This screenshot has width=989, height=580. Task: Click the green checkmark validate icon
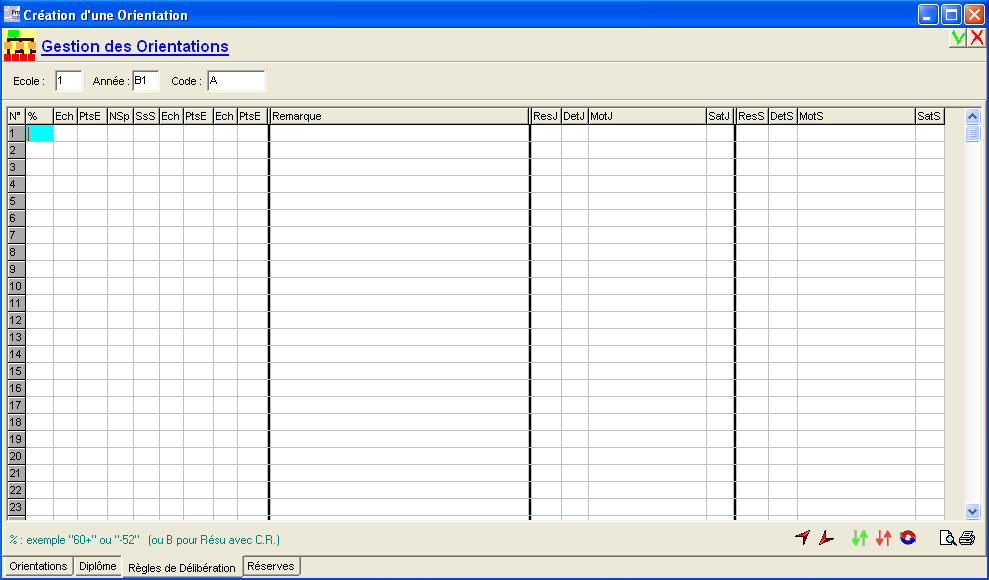[958, 38]
